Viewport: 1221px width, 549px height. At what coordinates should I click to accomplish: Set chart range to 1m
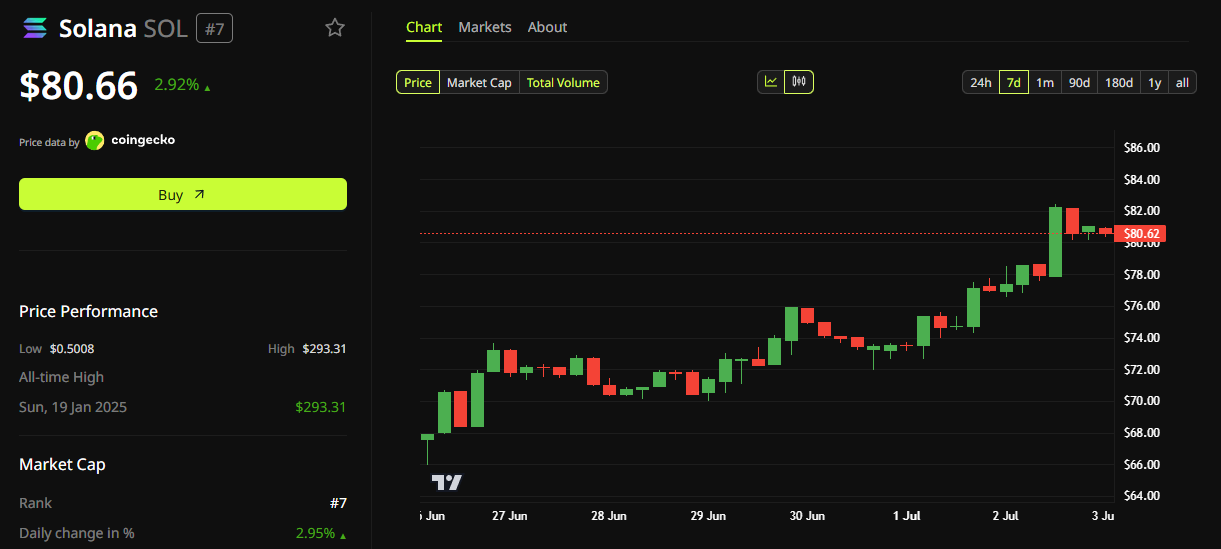(1044, 82)
